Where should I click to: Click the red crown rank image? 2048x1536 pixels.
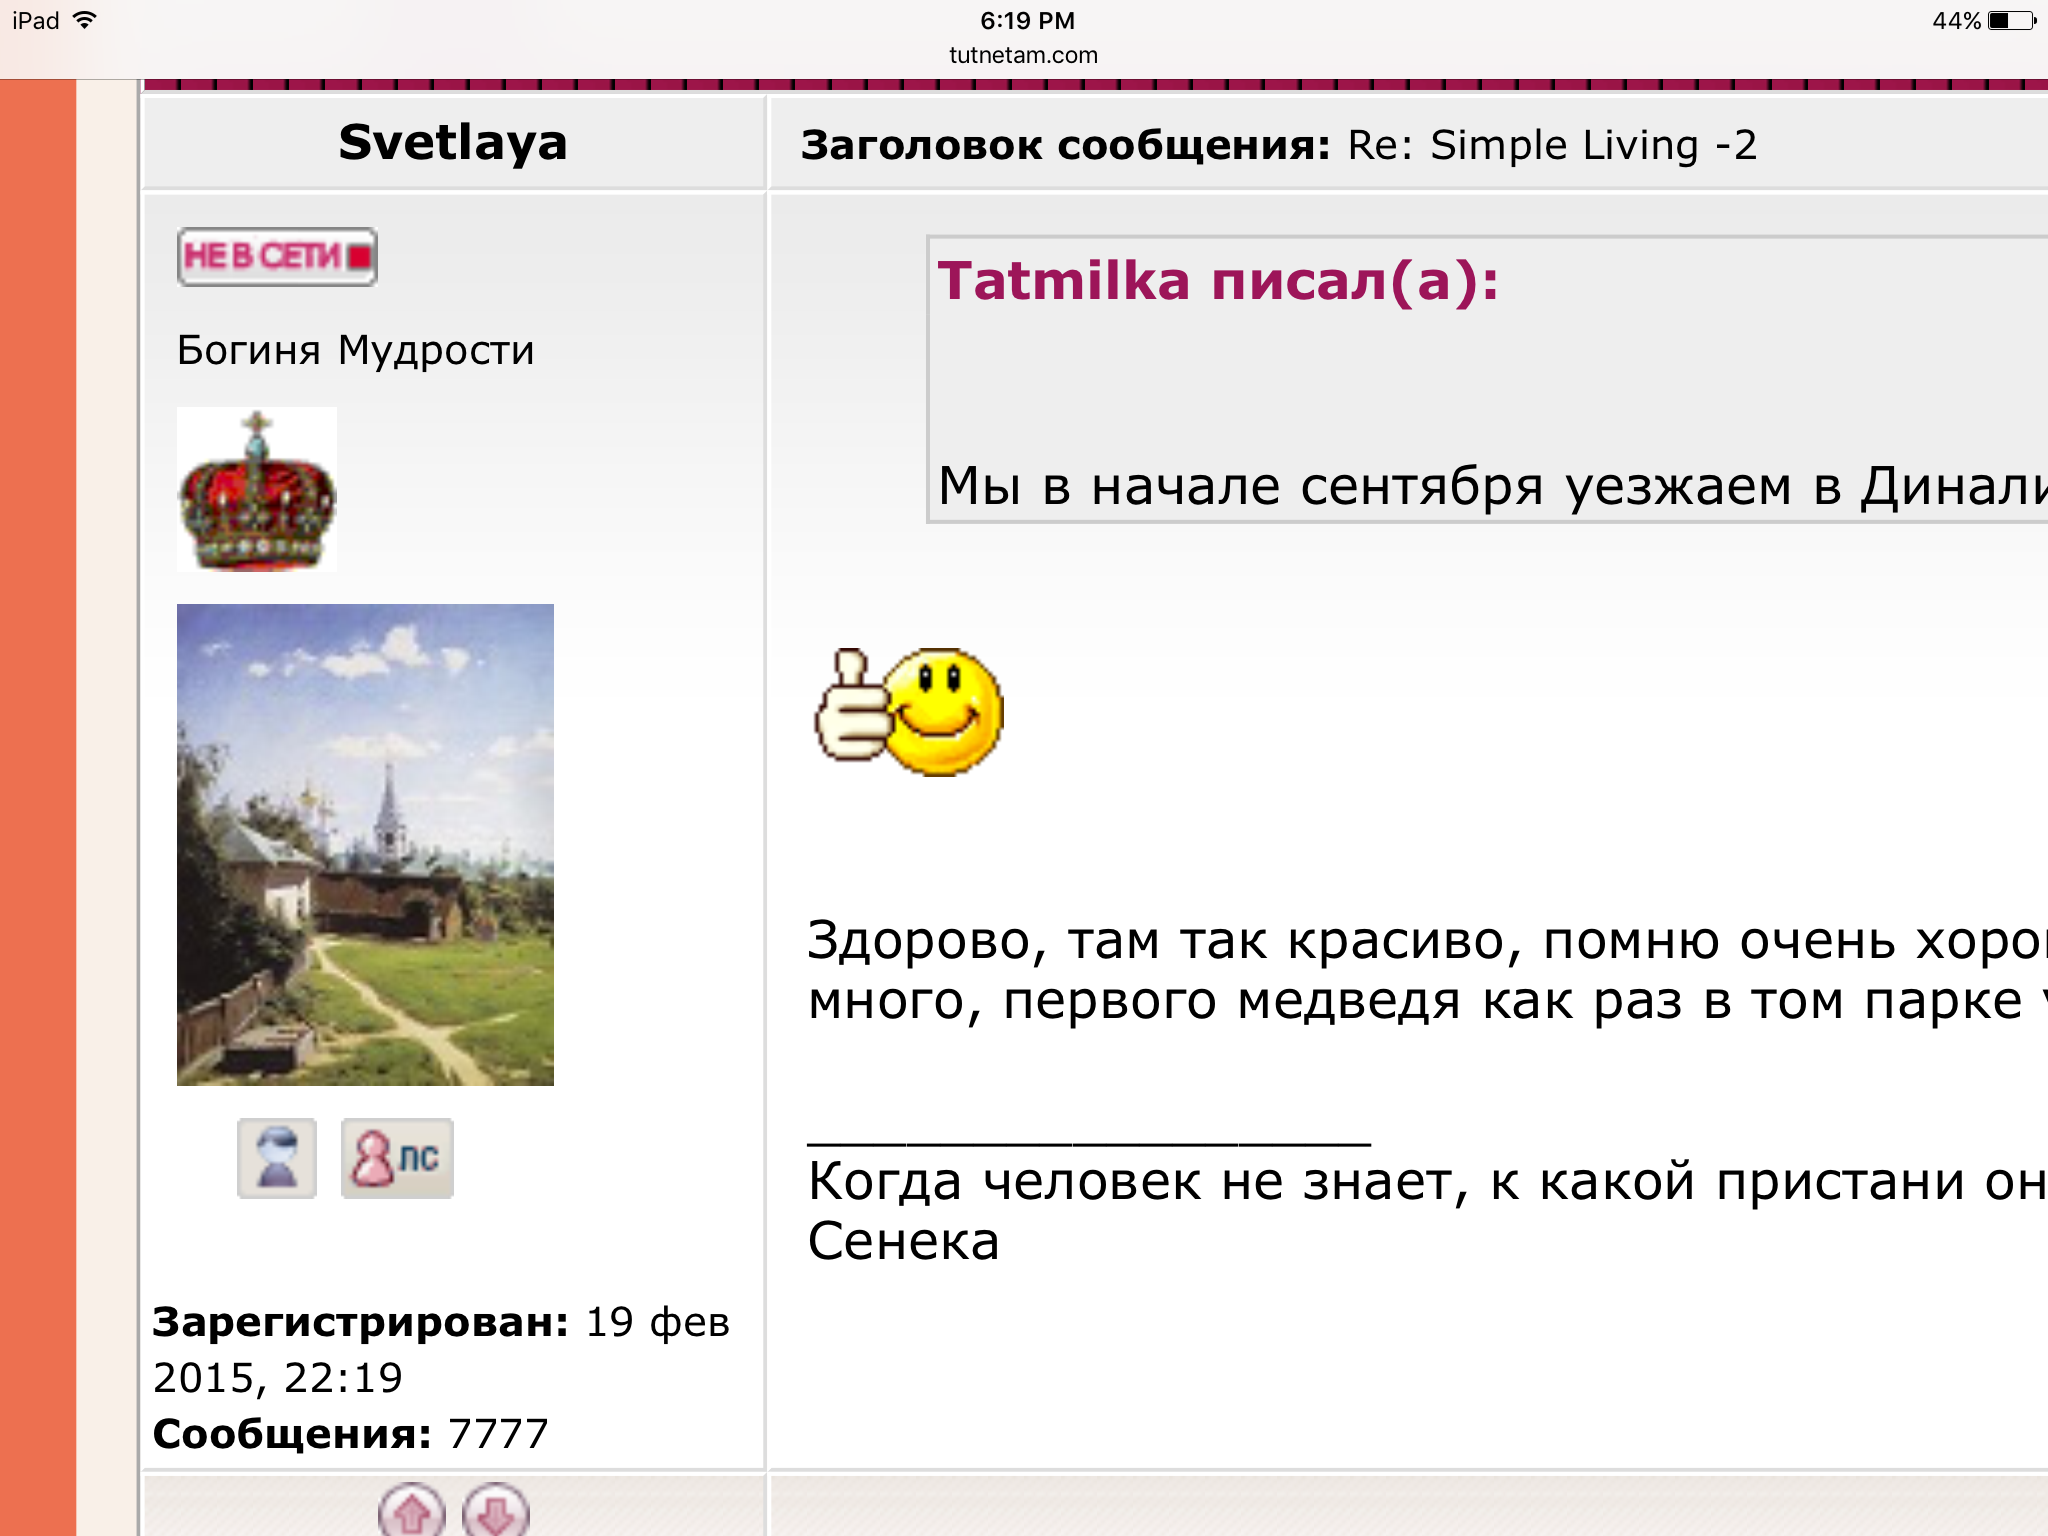pyautogui.click(x=257, y=490)
